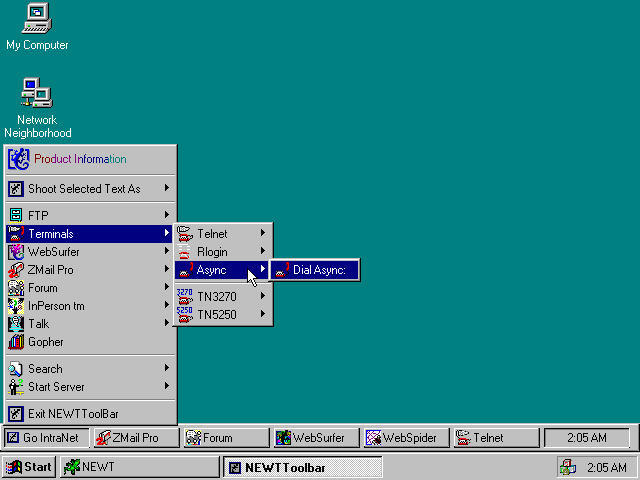Launch WebSurfer from the NEWT toolbar
The width and height of the screenshot is (640, 480).
pos(317,438)
